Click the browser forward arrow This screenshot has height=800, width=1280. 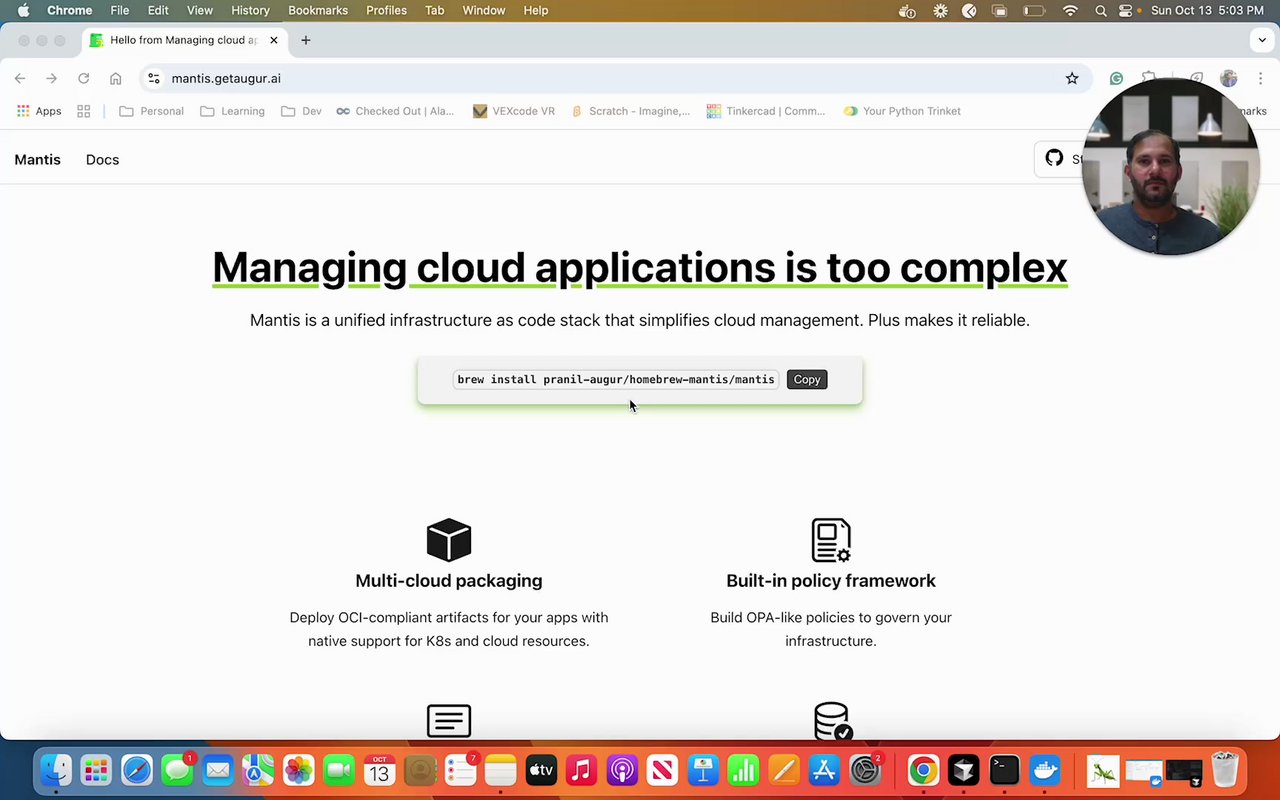(52, 78)
